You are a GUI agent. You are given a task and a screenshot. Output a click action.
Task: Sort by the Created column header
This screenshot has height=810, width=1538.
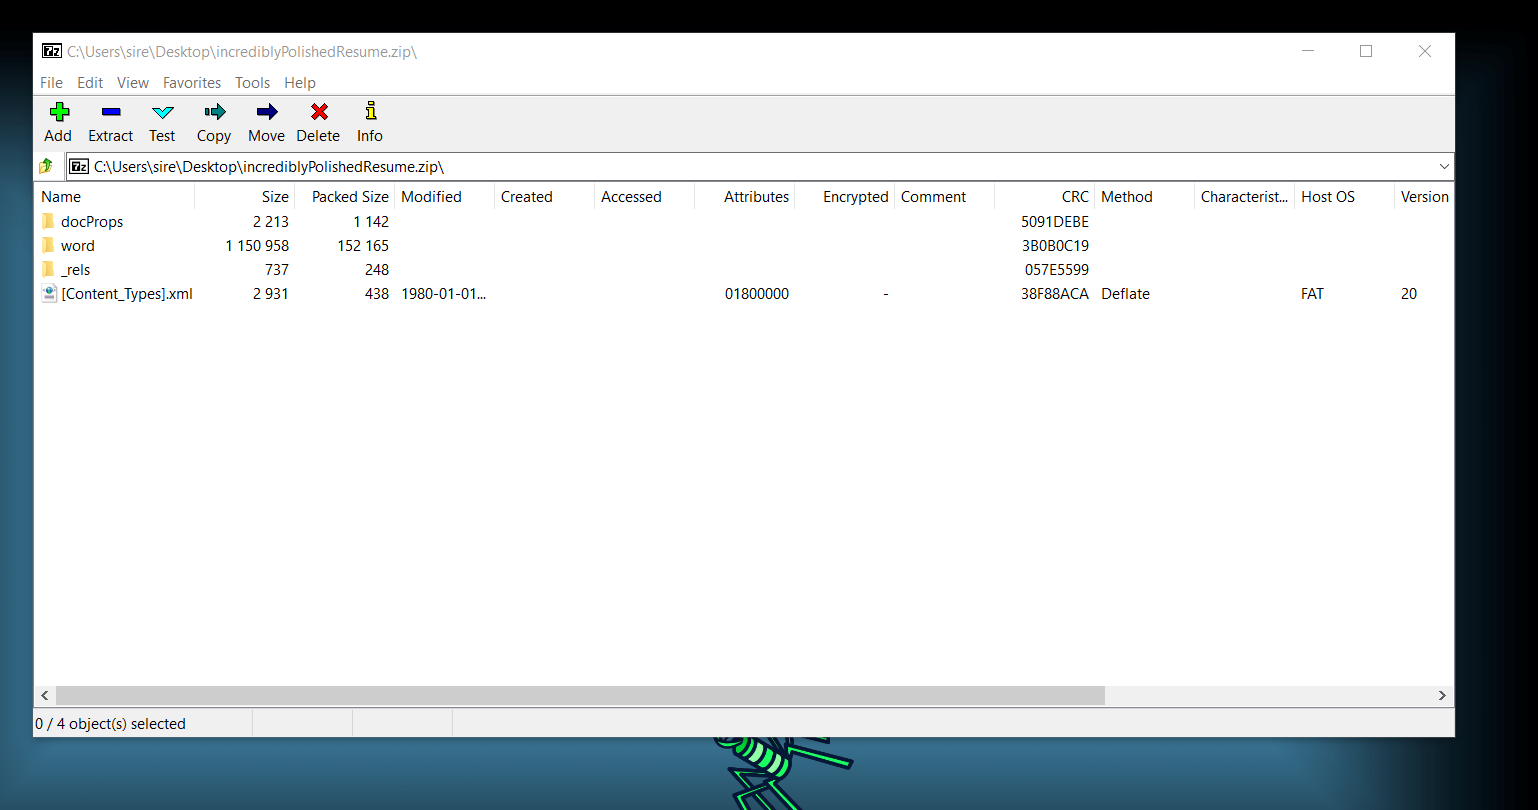pos(545,197)
